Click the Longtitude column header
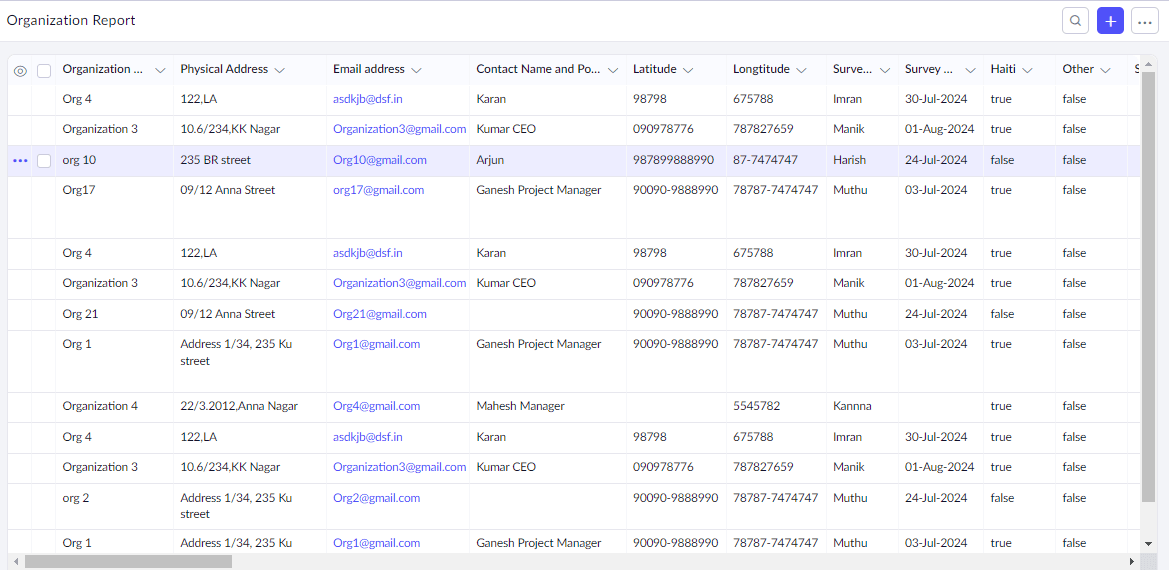 pyautogui.click(x=760, y=70)
